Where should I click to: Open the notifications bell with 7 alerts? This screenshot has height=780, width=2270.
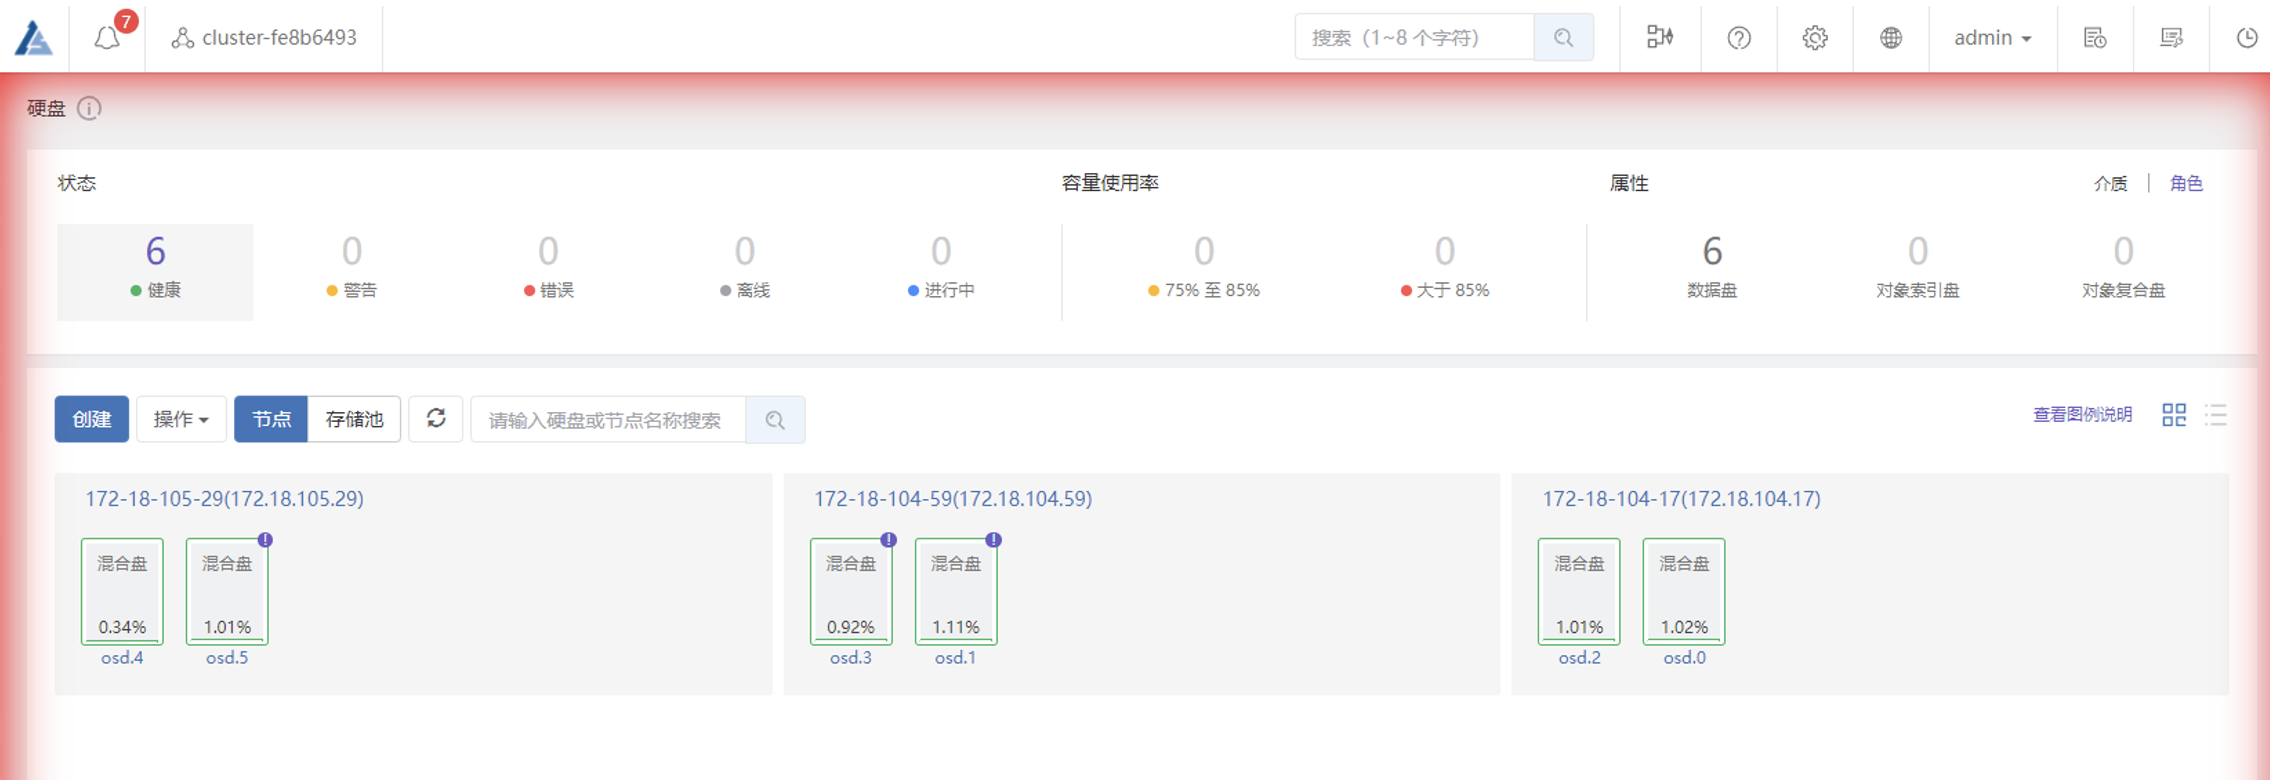(x=108, y=38)
